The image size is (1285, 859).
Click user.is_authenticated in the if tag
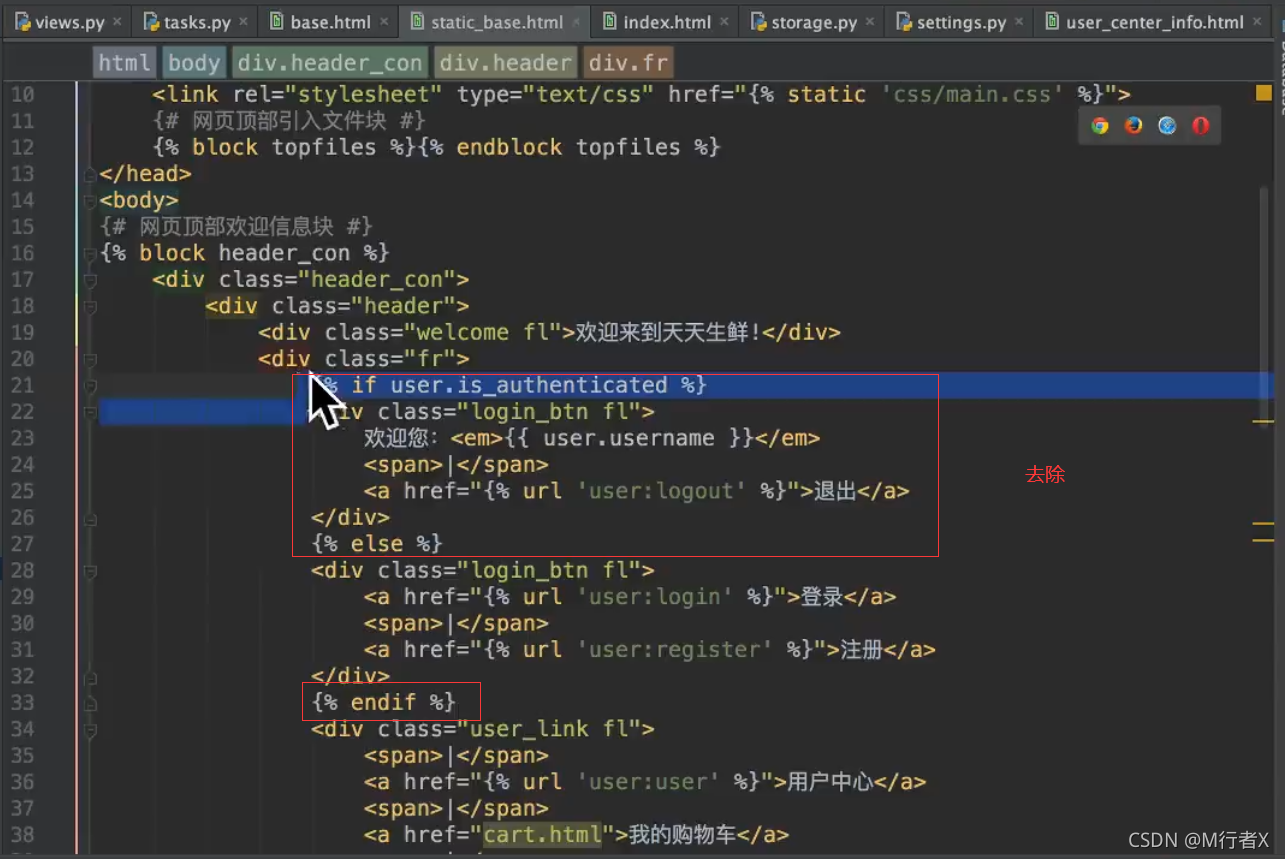529,385
